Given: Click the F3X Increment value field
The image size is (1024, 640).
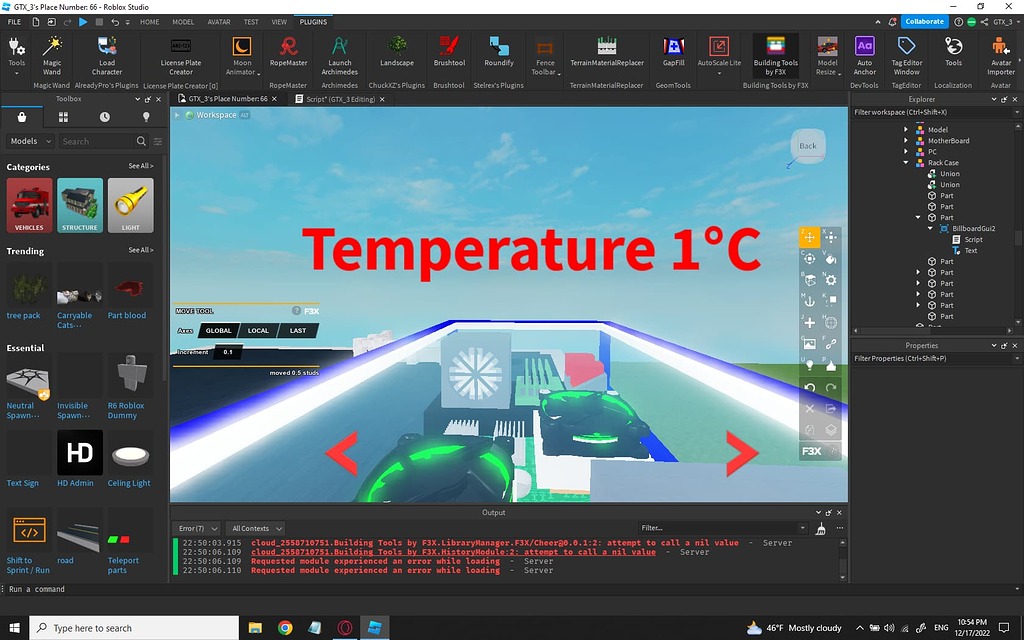Looking at the screenshot, I should tap(227, 352).
